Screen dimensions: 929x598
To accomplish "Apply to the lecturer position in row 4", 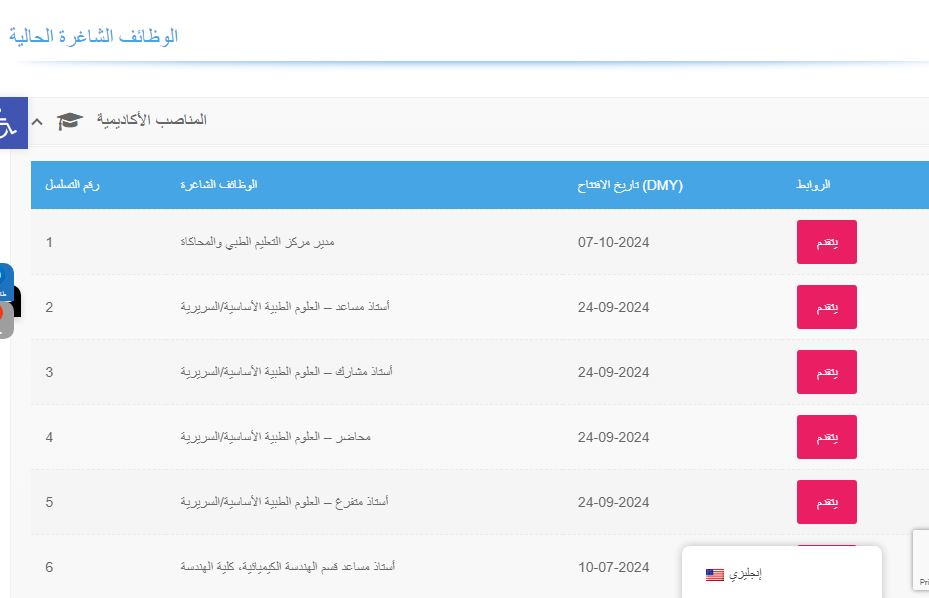I will pyautogui.click(x=826, y=437).
